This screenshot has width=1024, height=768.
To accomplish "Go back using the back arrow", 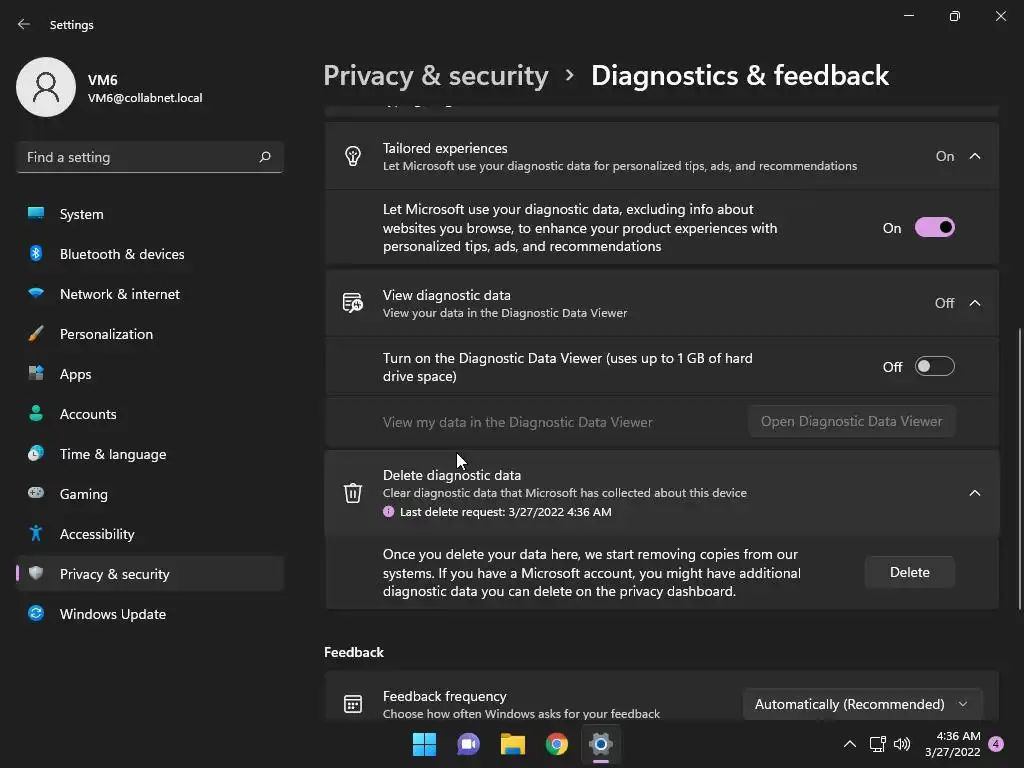I will pos(24,24).
